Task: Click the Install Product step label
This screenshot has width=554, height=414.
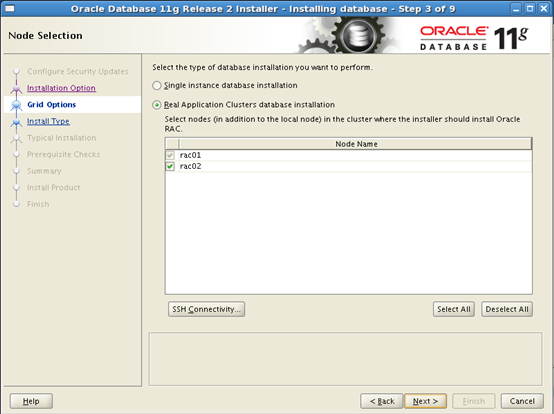Action: [54, 188]
